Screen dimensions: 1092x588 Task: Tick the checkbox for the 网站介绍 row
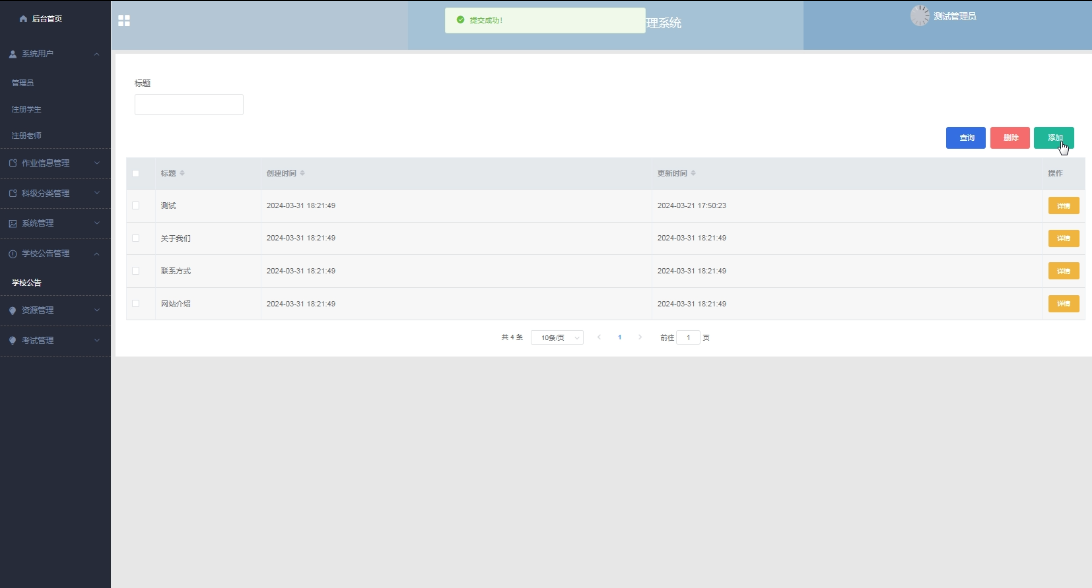pos(136,304)
